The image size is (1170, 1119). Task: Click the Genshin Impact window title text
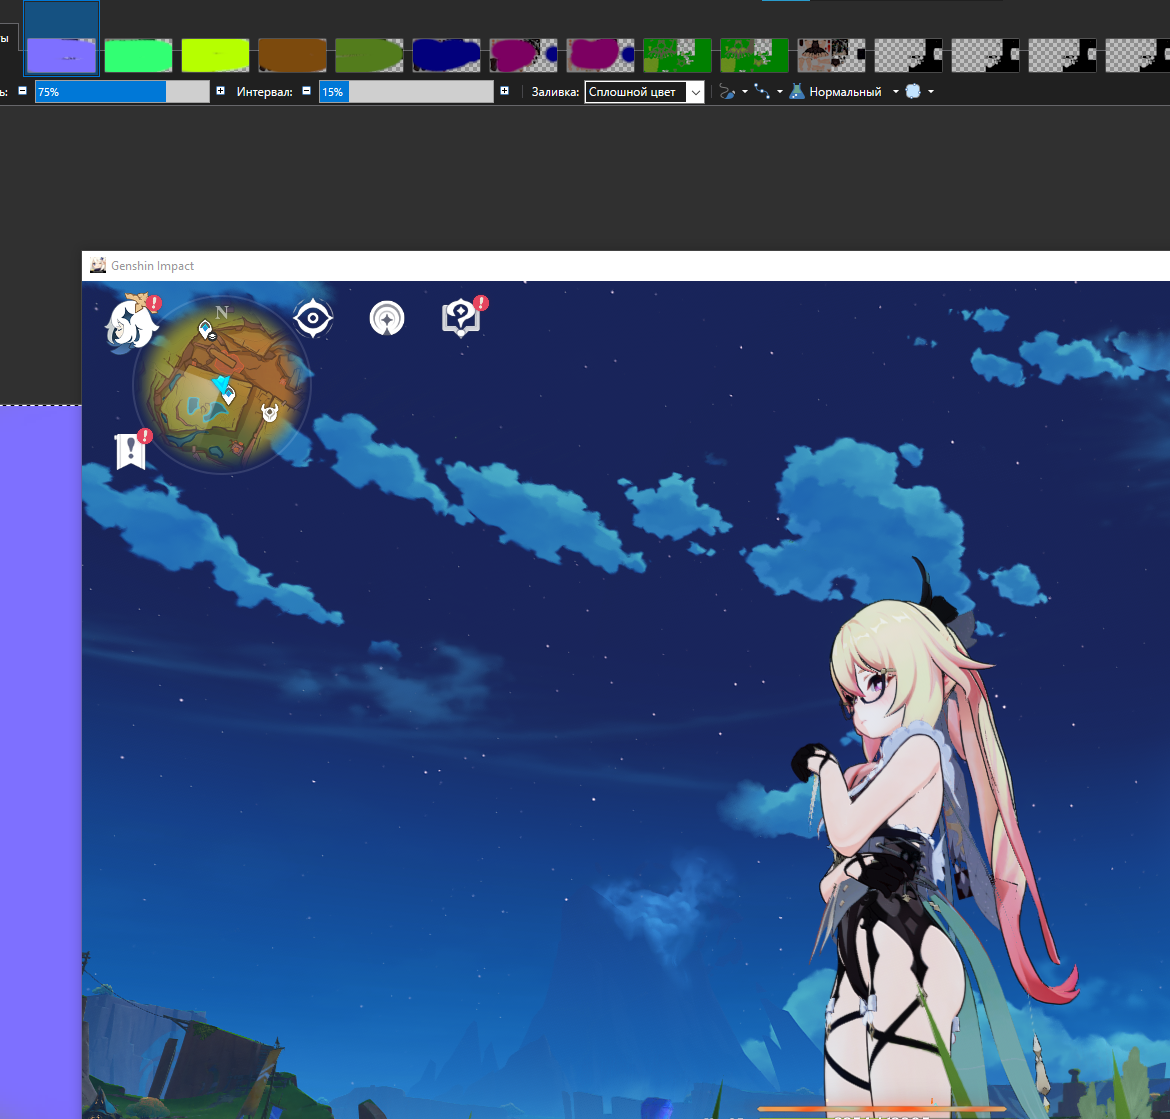pos(152,266)
